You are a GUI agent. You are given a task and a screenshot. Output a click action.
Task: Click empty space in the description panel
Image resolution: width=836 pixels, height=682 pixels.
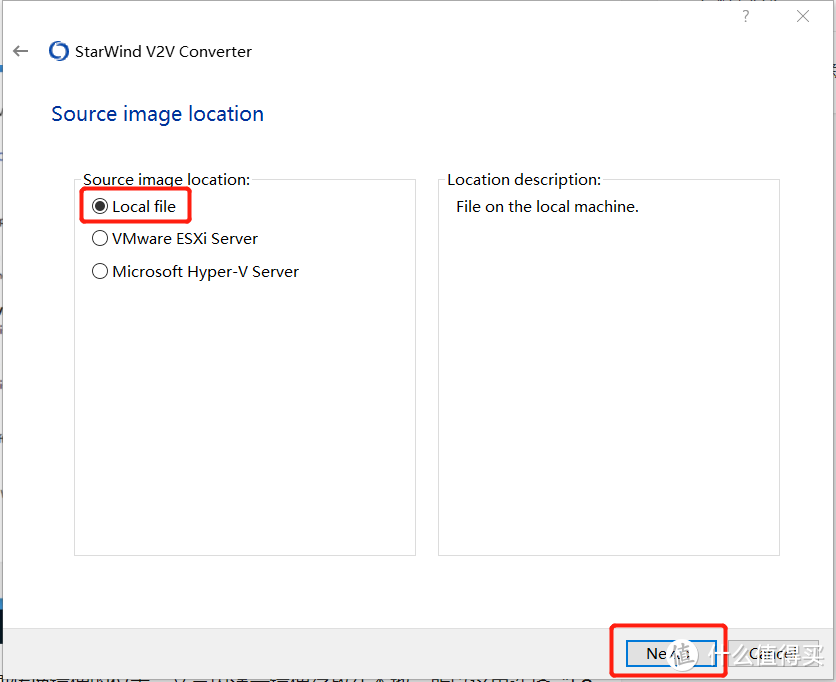[608, 400]
